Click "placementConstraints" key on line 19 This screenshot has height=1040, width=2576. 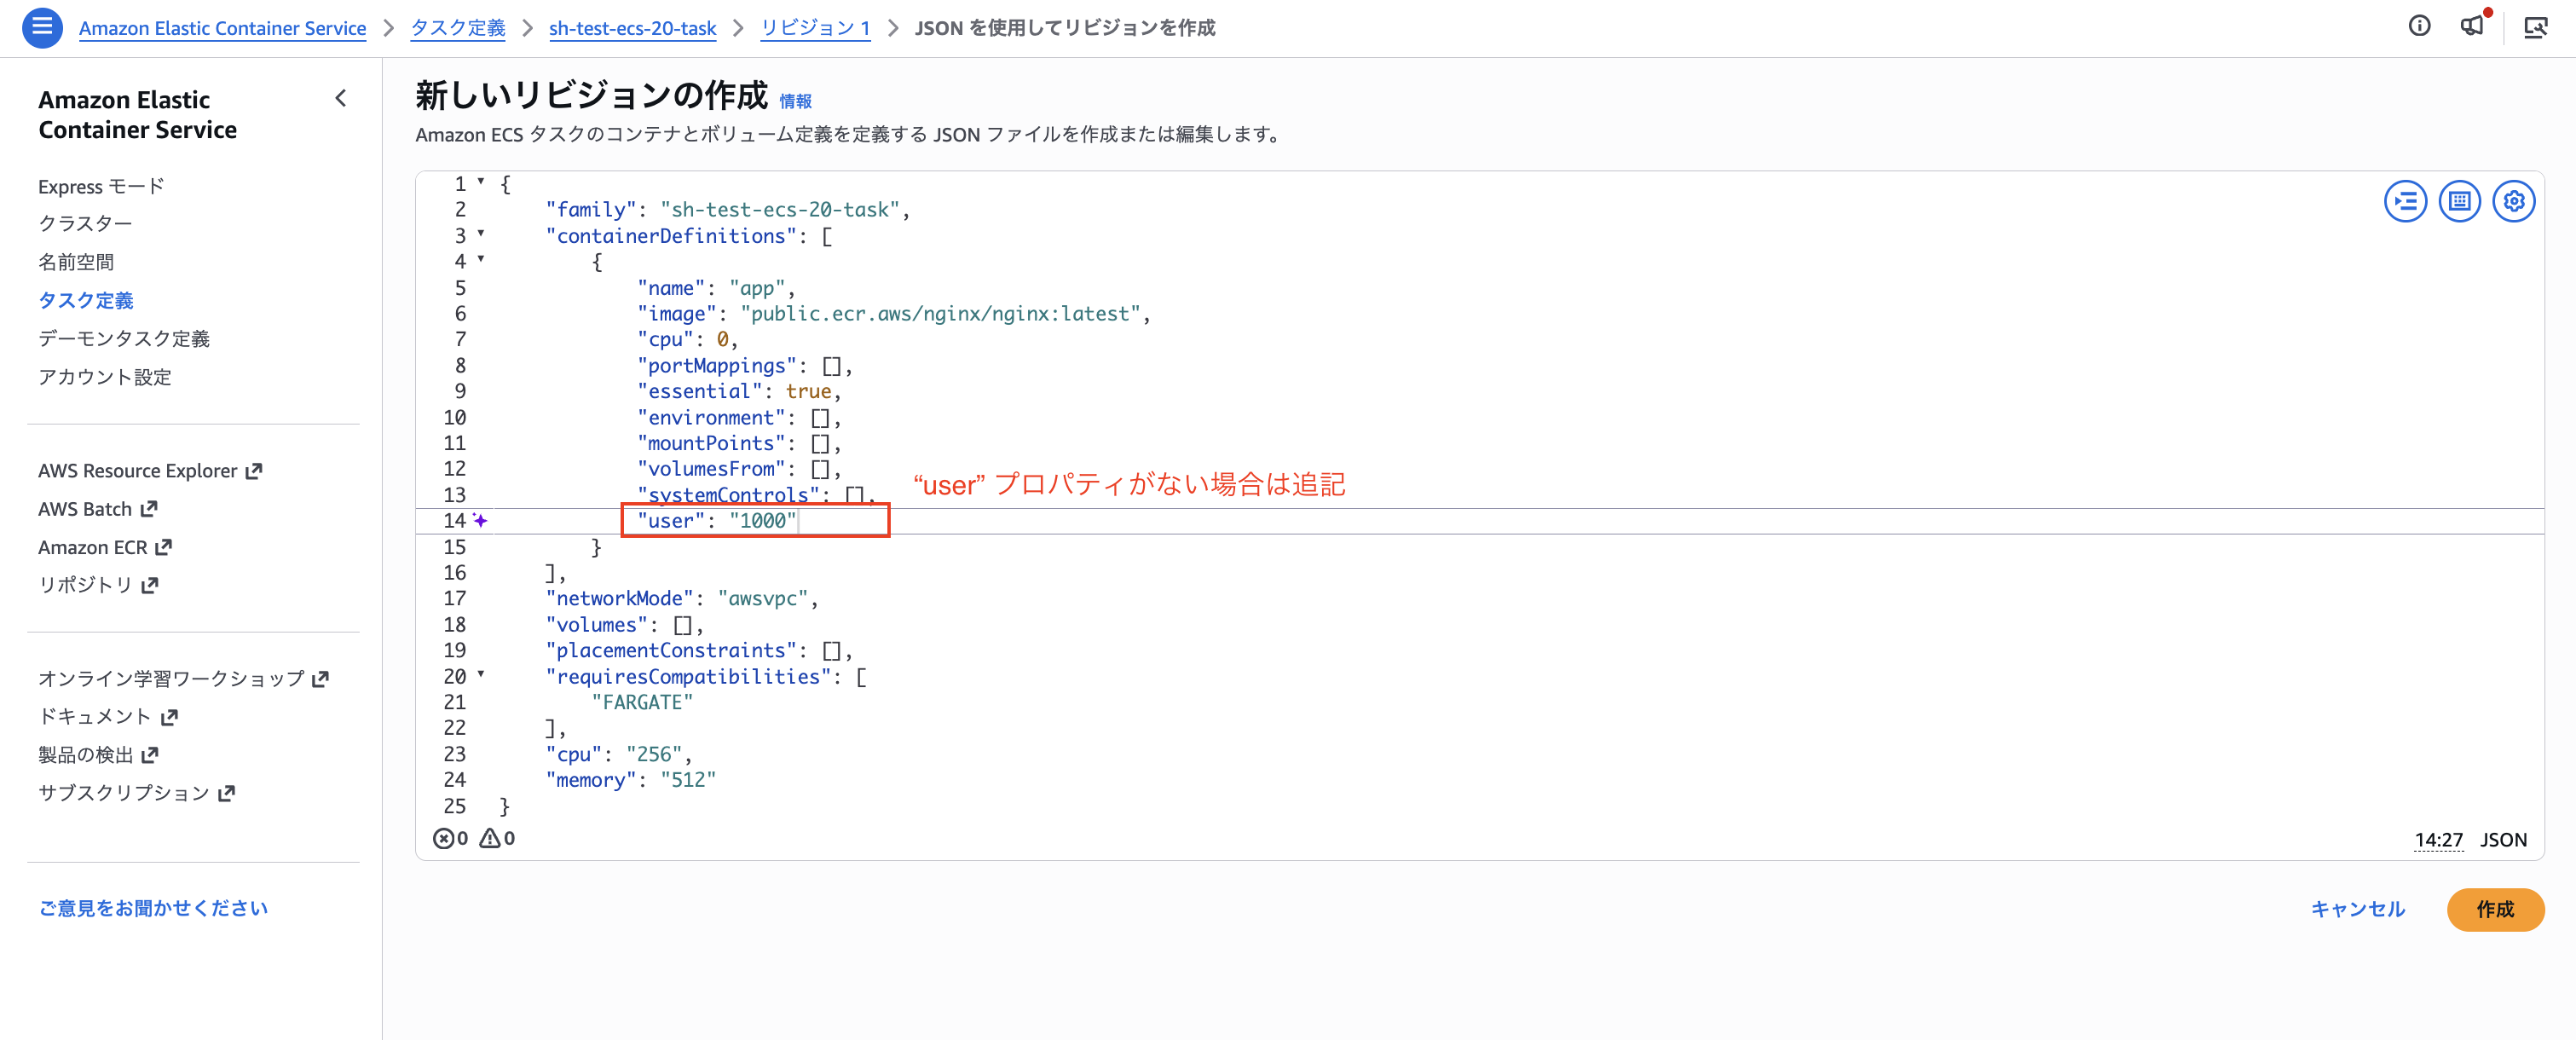[671, 650]
